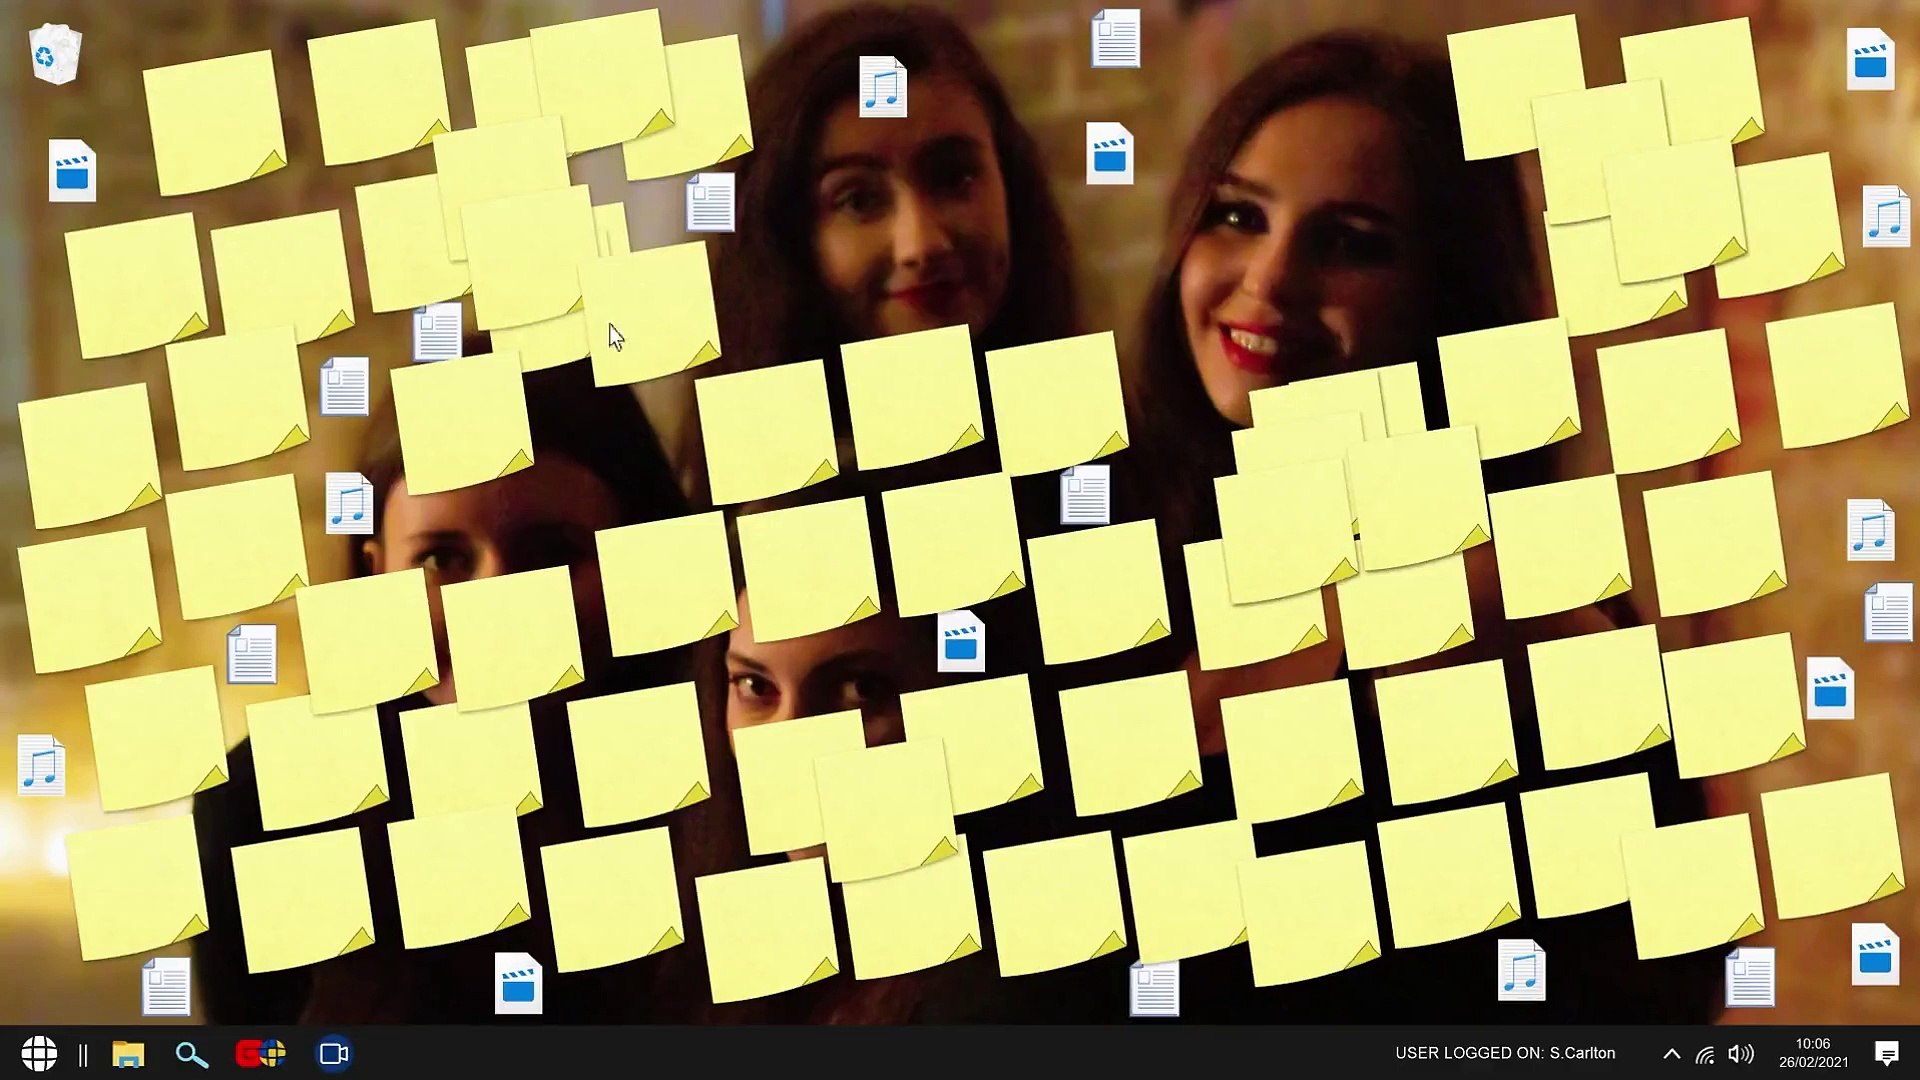Select the video file in the desktop's bottom-right corner
Screen dimensions: 1920x1080
coord(1874,955)
